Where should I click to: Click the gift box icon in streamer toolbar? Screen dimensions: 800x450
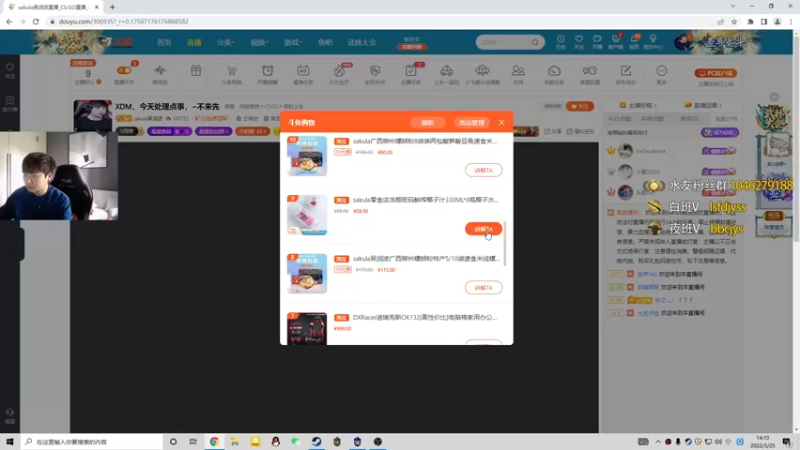click(196, 71)
